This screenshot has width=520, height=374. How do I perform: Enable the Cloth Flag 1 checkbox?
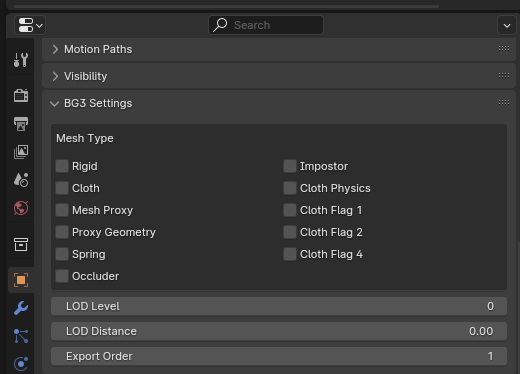coord(290,210)
